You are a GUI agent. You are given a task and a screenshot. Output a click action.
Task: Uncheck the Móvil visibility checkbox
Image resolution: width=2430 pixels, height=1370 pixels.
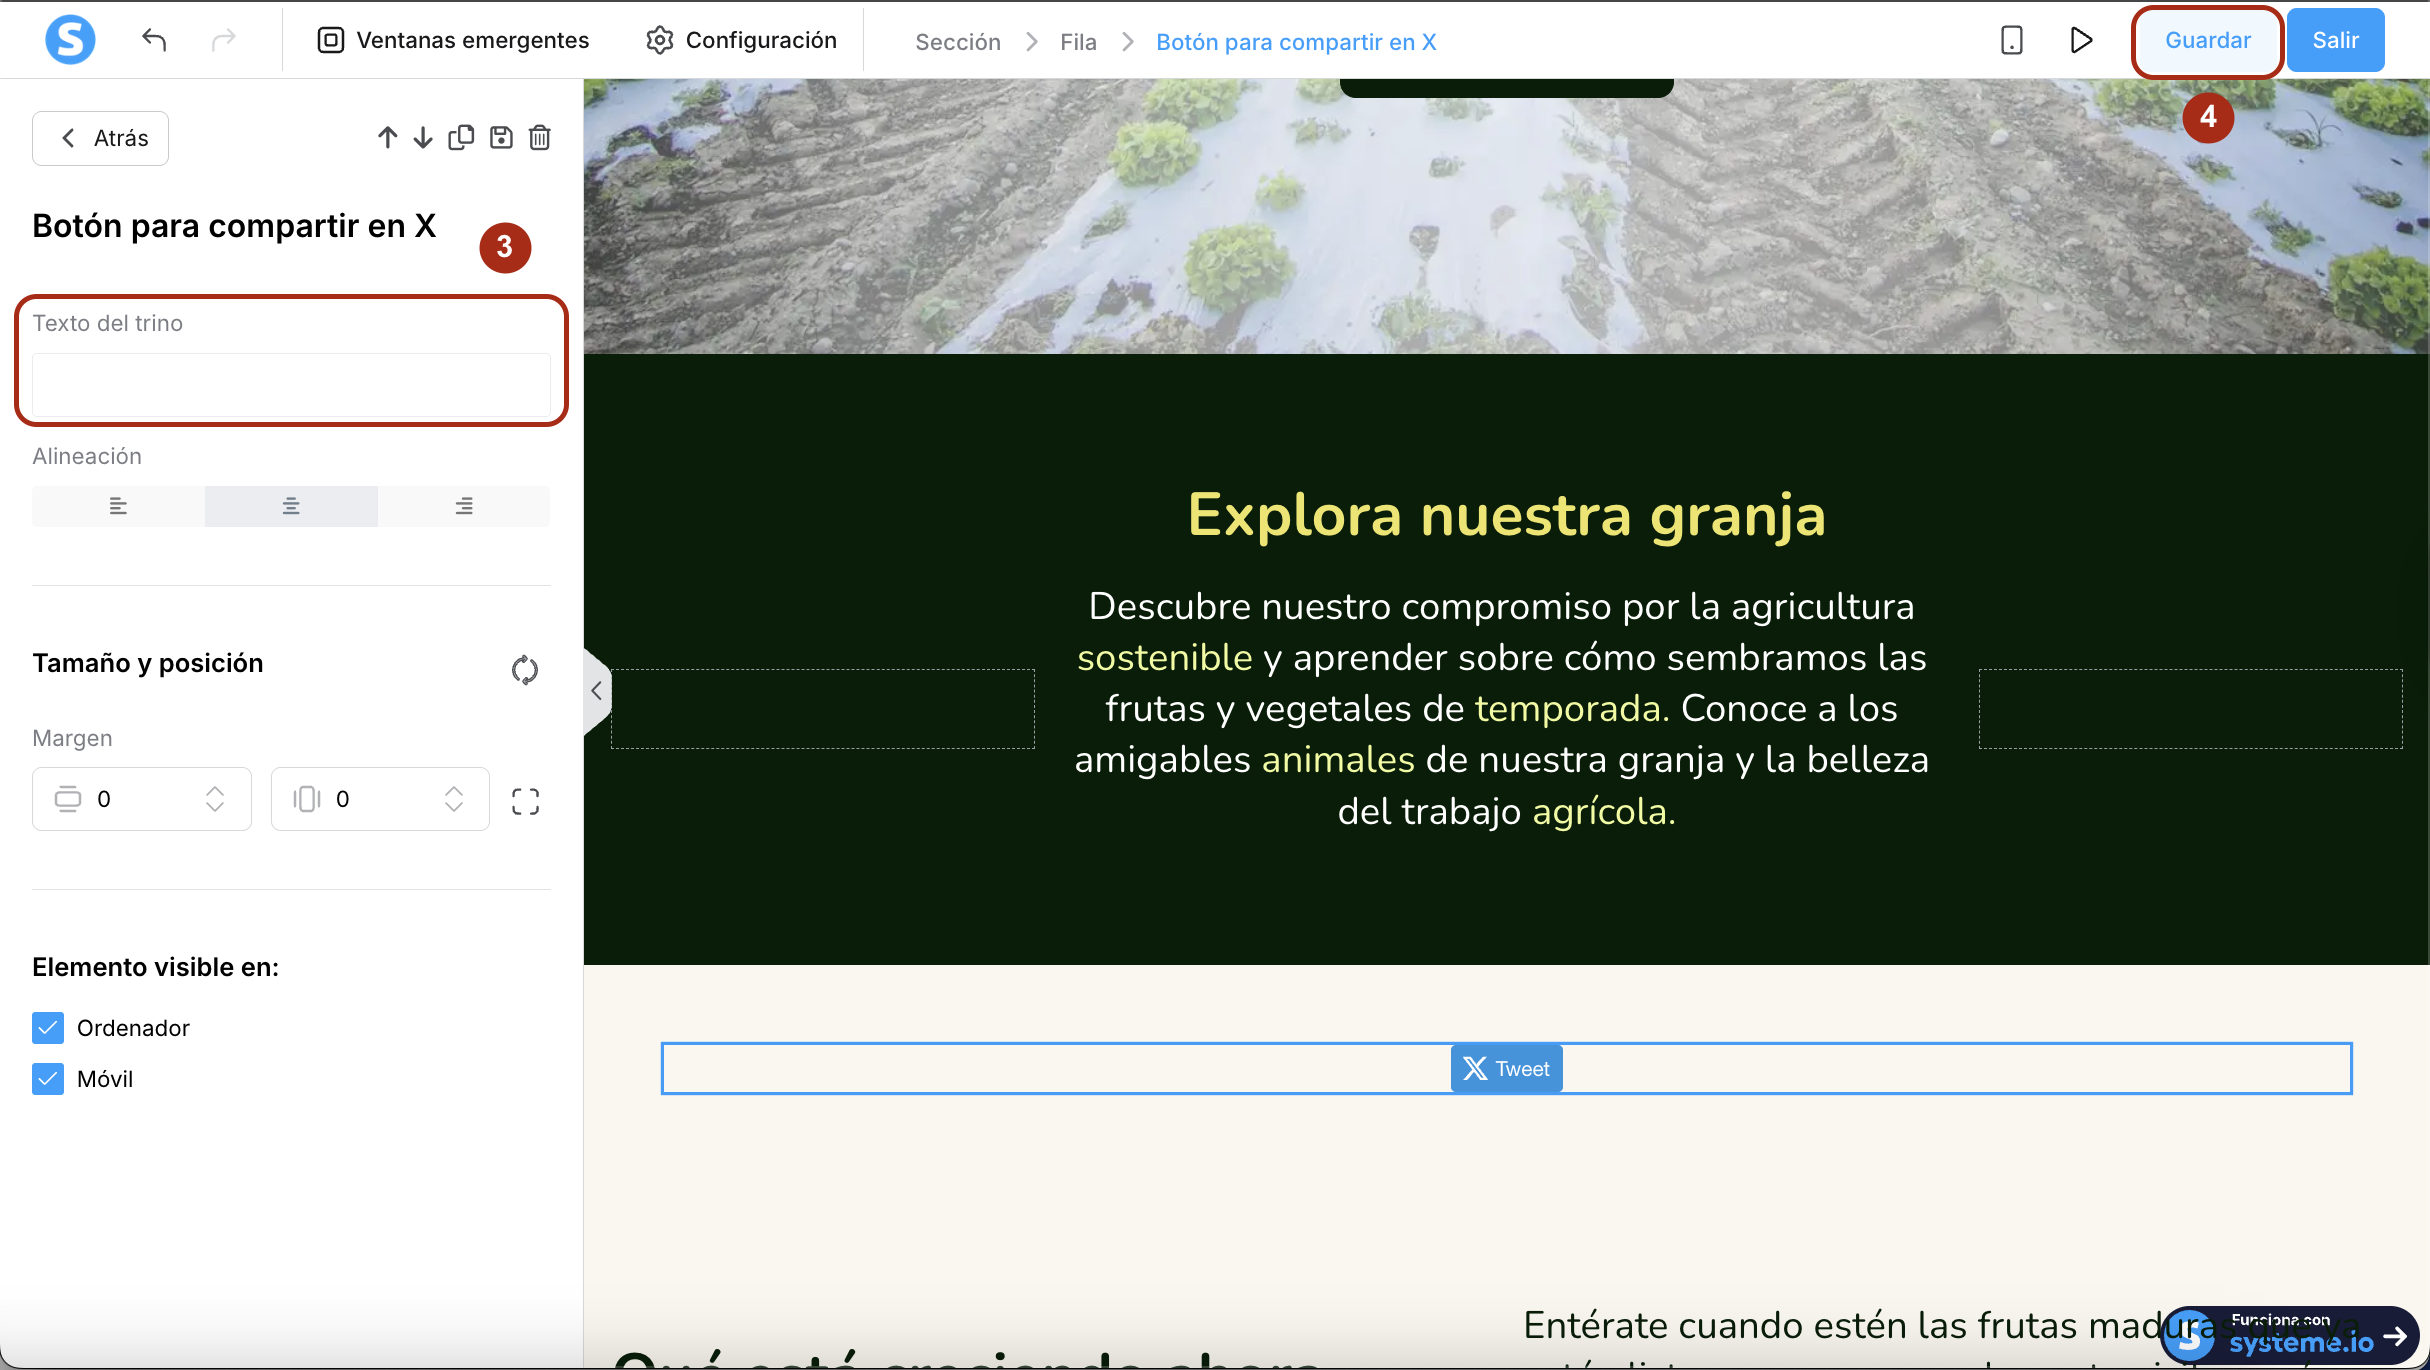click(x=48, y=1079)
